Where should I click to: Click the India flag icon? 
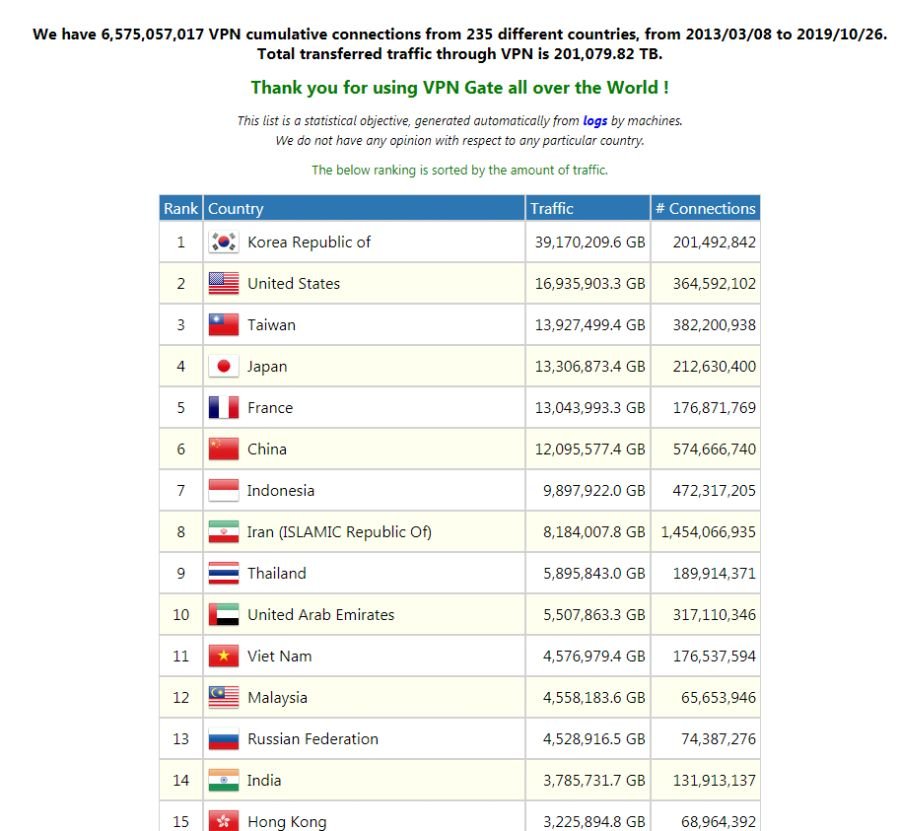[x=223, y=780]
